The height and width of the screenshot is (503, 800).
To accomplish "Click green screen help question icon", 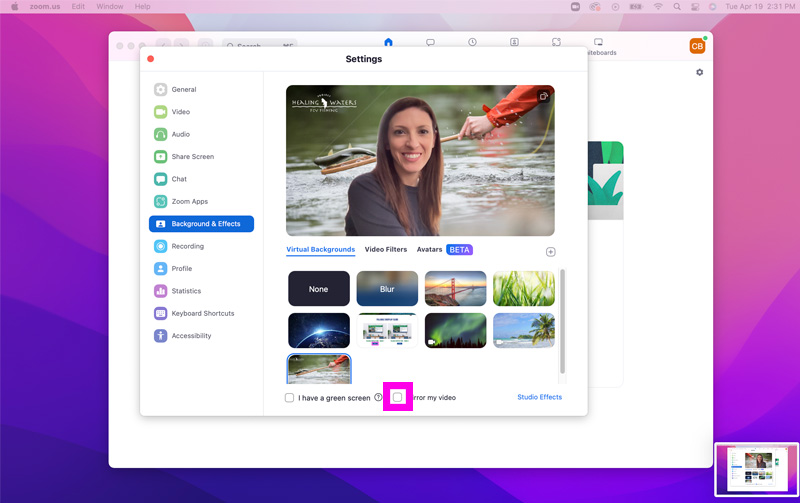I will click(x=378, y=397).
